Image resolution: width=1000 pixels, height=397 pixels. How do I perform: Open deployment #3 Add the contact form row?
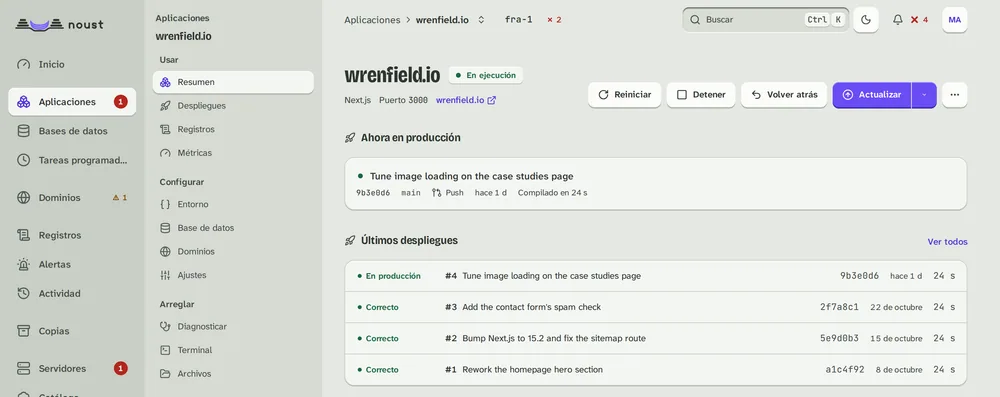[656, 307]
